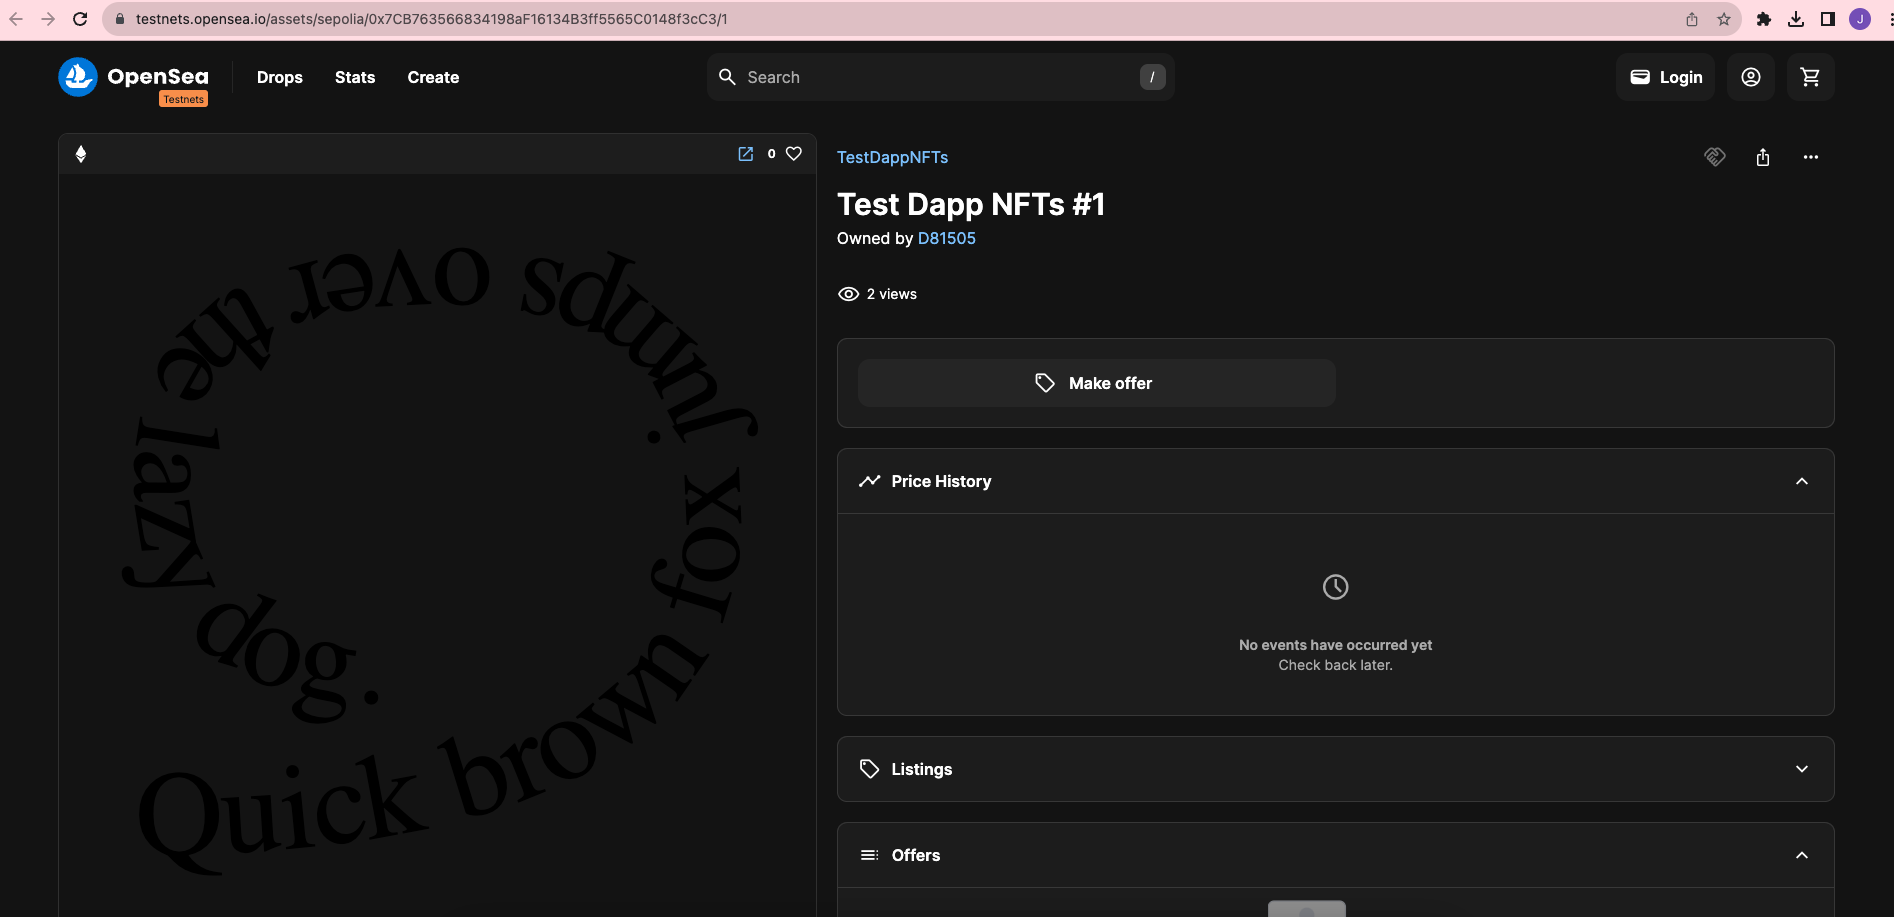
Task: Click the Offers list icon
Action: coord(870,855)
